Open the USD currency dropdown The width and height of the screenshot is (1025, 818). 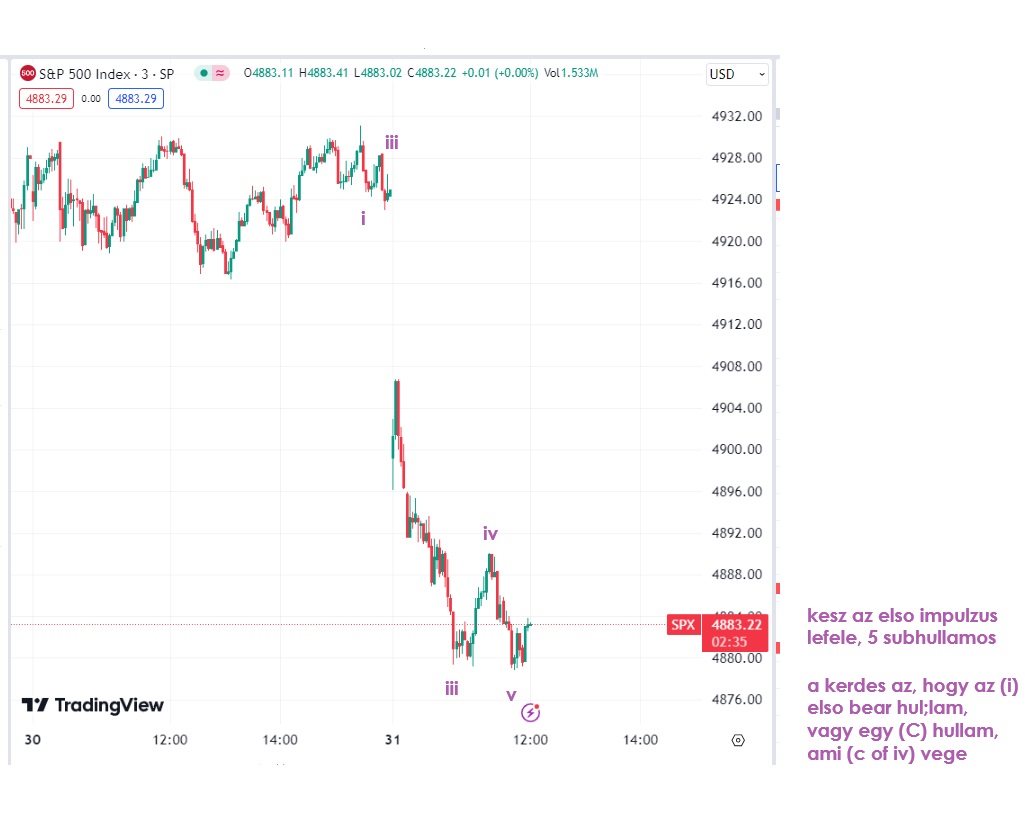coord(737,74)
